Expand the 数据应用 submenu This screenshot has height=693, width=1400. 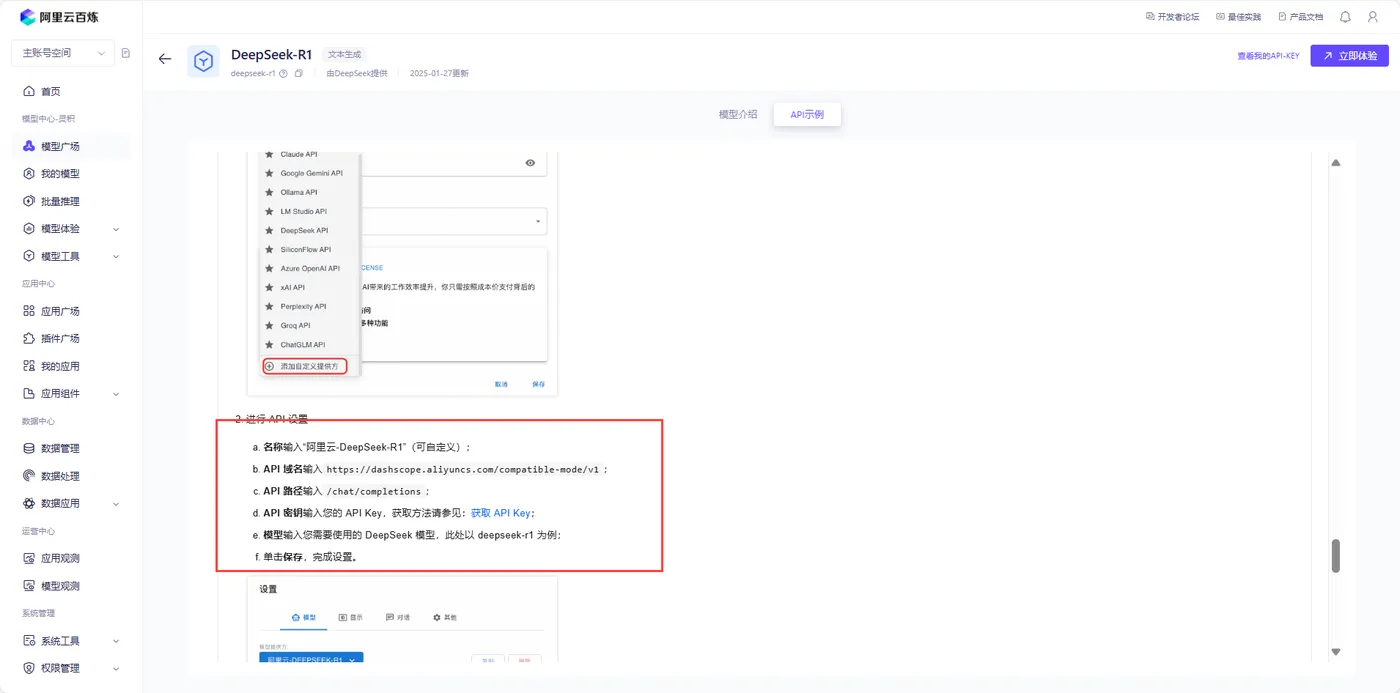point(116,504)
